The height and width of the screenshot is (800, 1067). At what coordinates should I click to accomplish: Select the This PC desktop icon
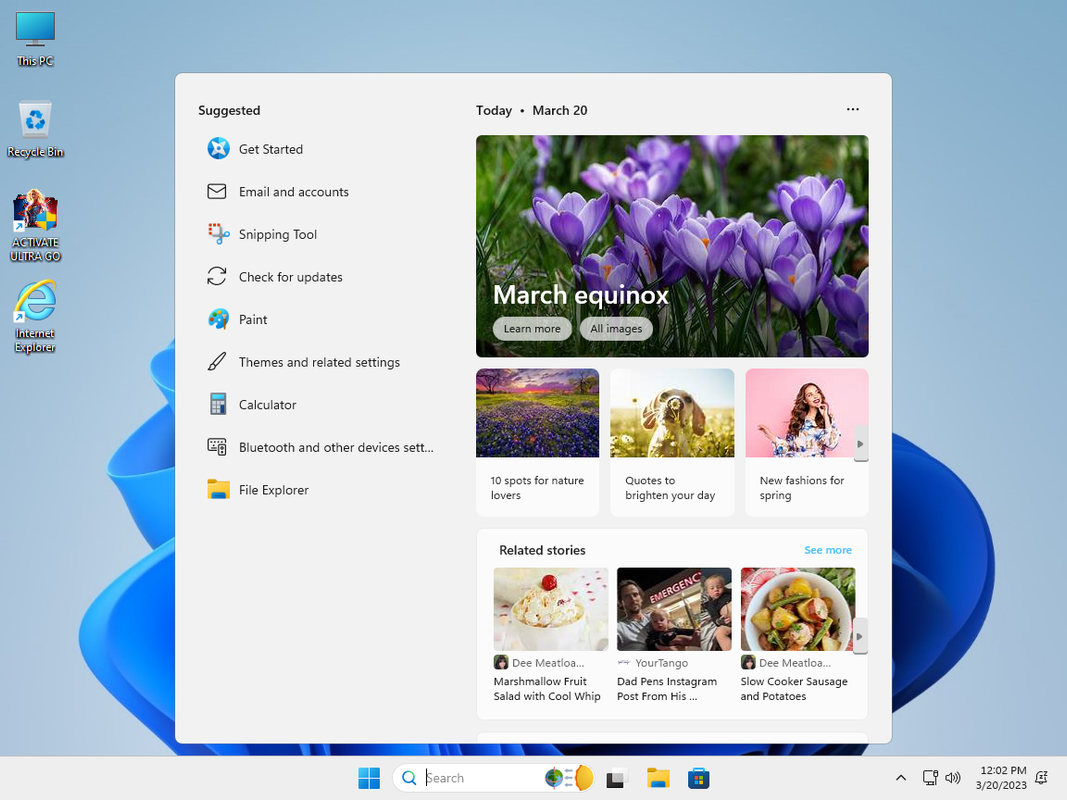coord(35,39)
